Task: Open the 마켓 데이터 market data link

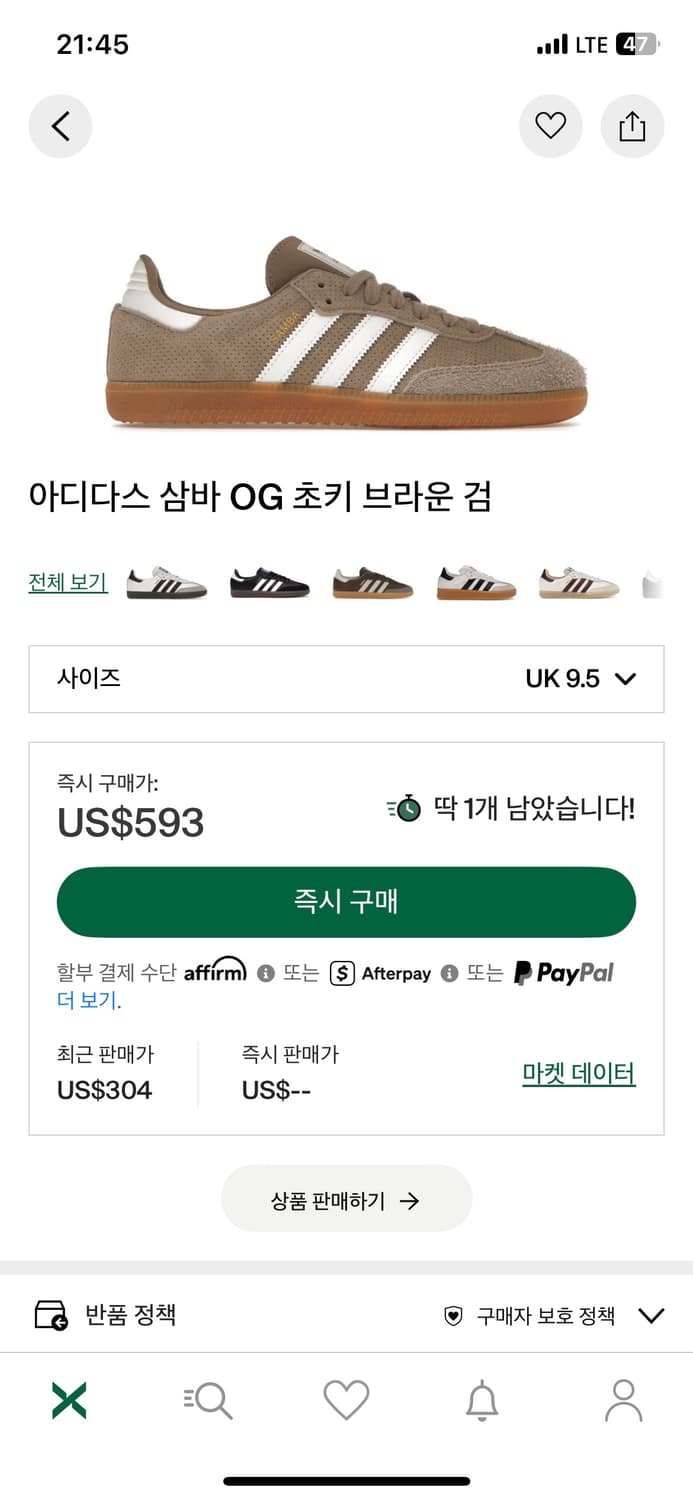Action: [579, 1072]
